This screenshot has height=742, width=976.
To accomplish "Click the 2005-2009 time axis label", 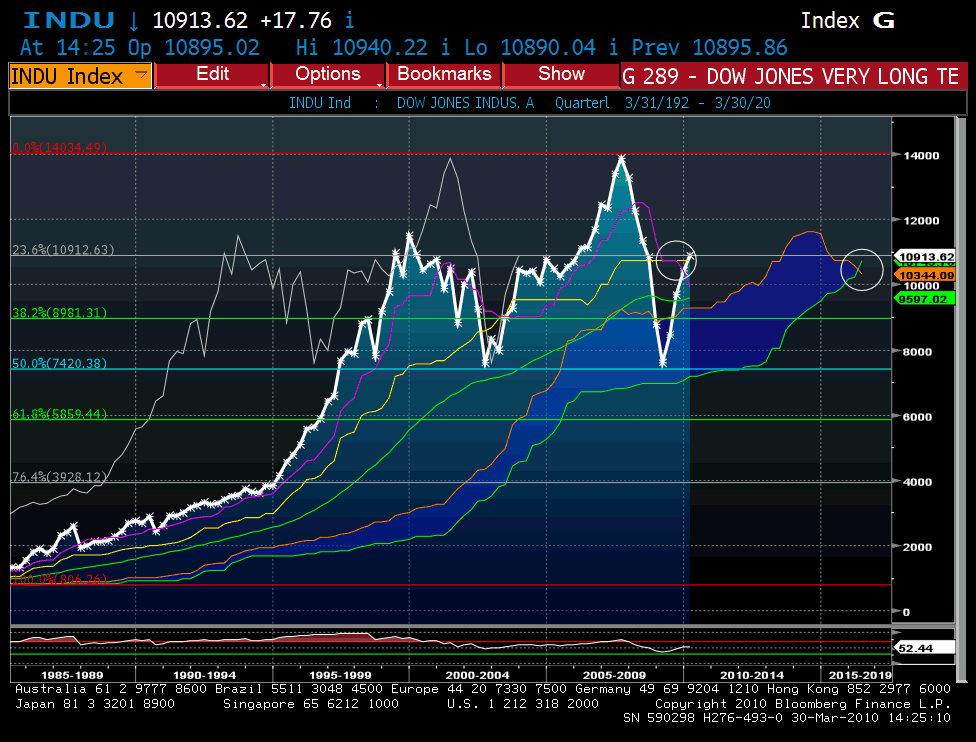I will coord(614,675).
